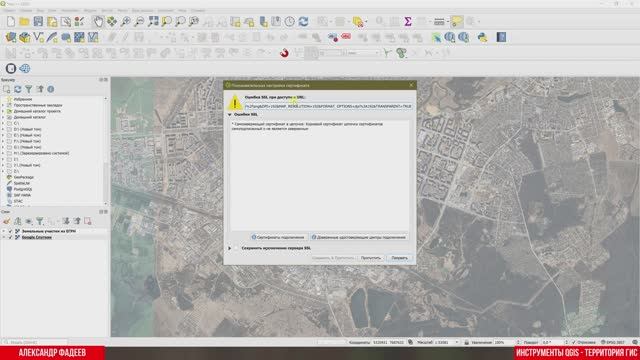The height and width of the screenshot is (360, 640).
Task: Open the Browser panel blue info icon
Action: 51,89
